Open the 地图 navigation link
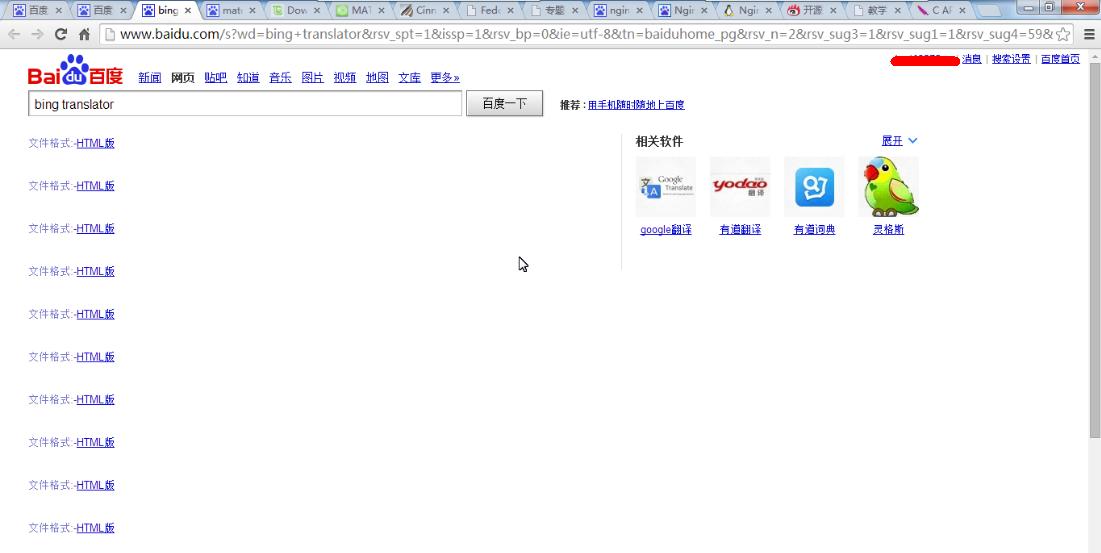 (x=377, y=78)
